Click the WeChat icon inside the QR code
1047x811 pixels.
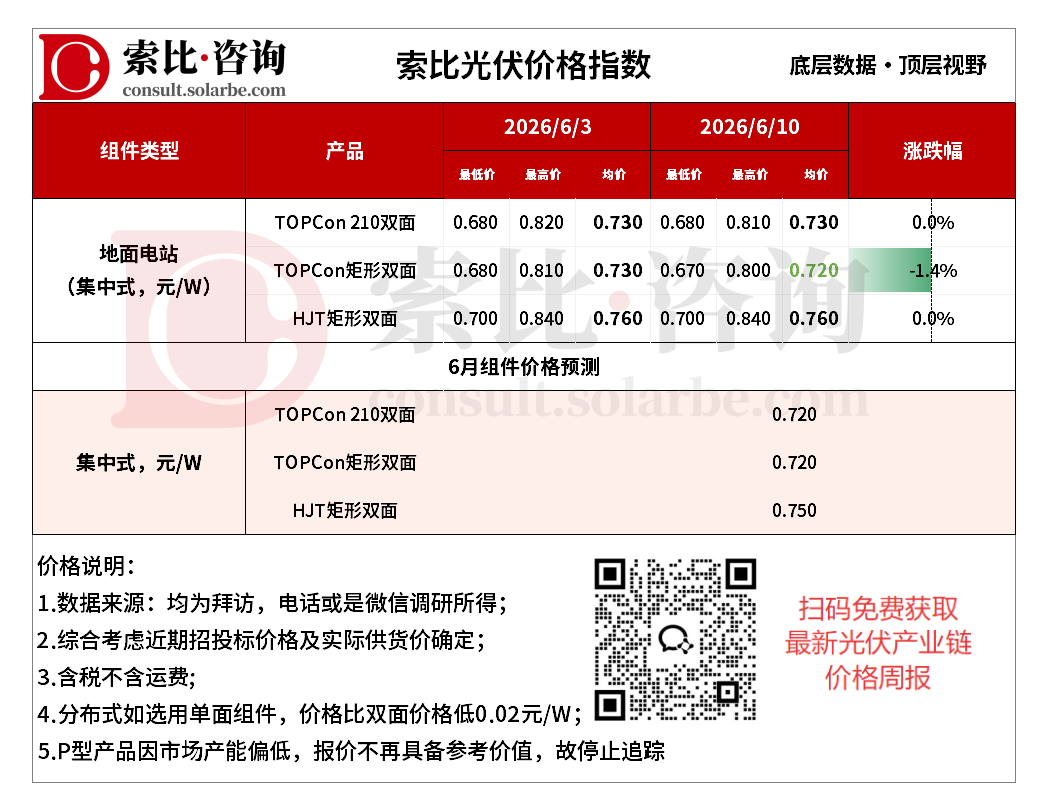674,639
